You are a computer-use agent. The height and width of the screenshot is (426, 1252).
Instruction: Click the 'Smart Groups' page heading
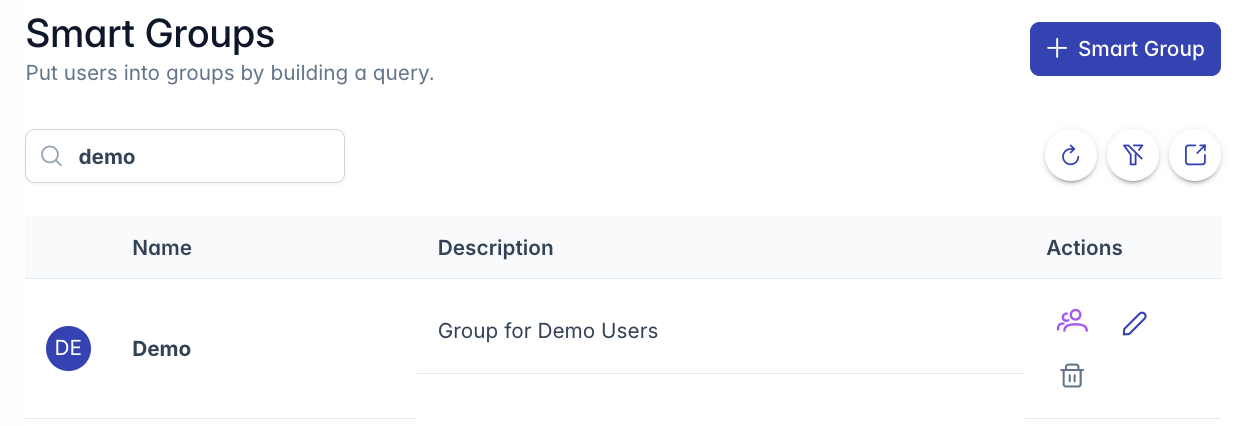coord(150,34)
